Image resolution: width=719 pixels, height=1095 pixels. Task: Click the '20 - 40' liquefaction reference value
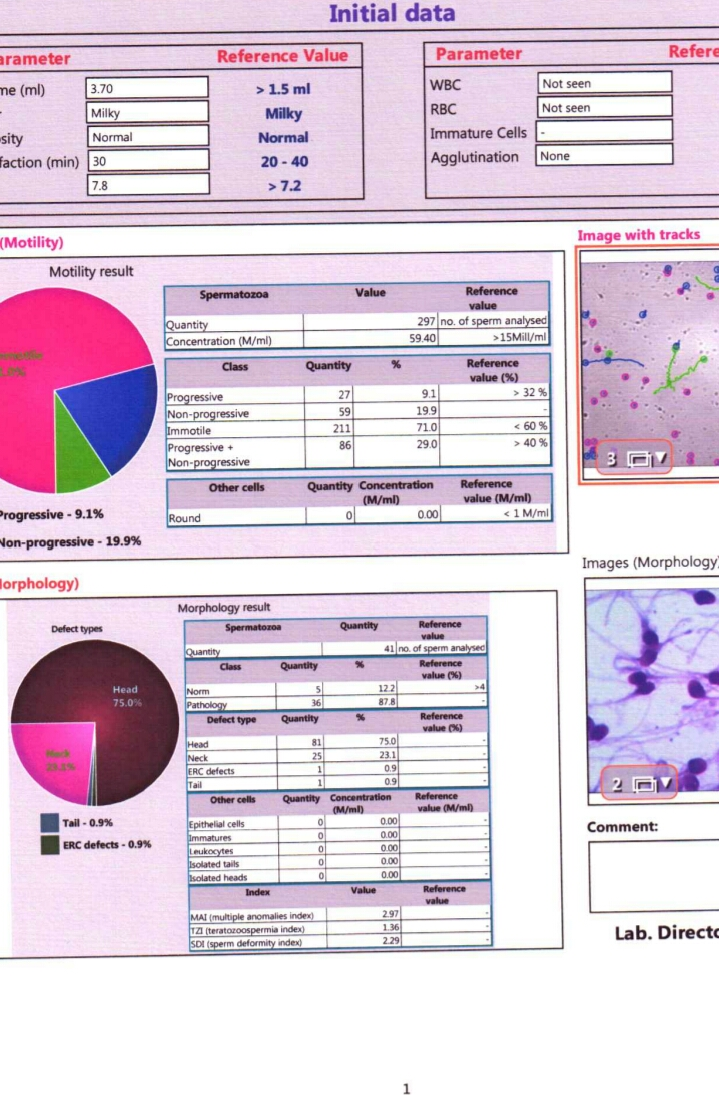(284, 161)
